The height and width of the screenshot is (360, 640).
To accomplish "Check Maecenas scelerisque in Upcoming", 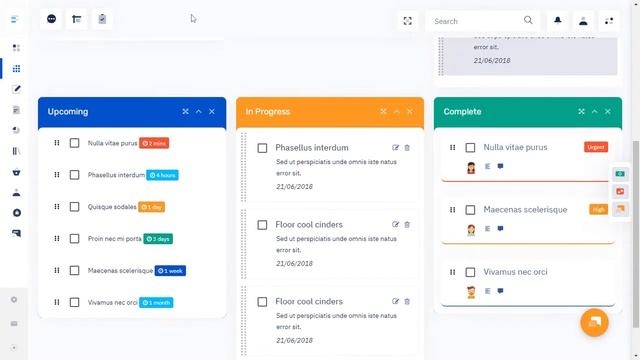I will coord(74,270).
